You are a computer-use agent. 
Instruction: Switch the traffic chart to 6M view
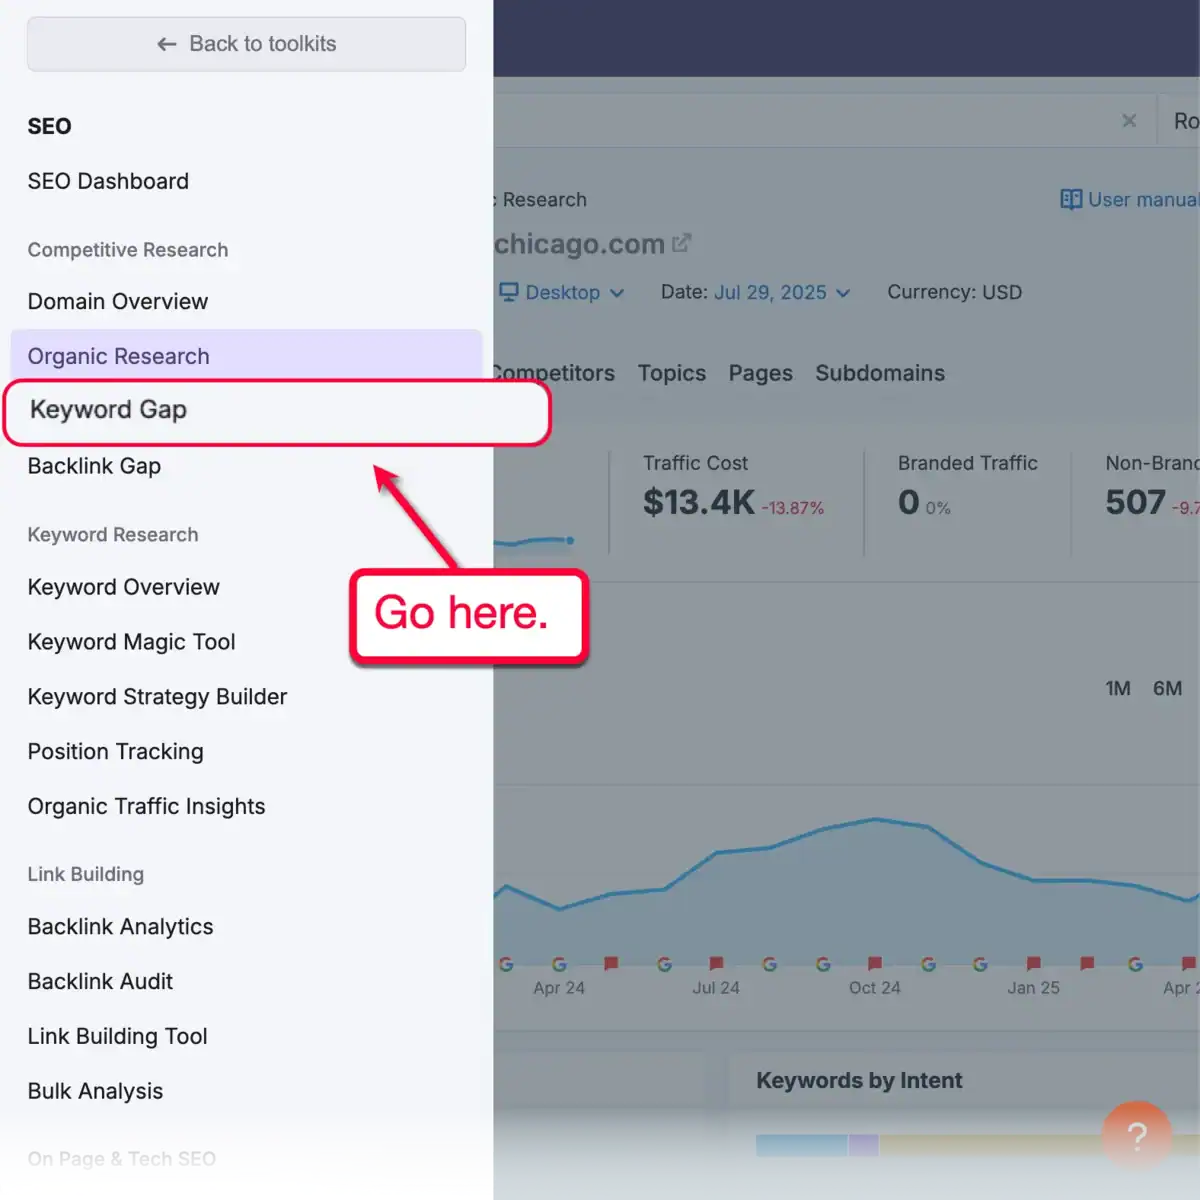(x=1168, y=688)
